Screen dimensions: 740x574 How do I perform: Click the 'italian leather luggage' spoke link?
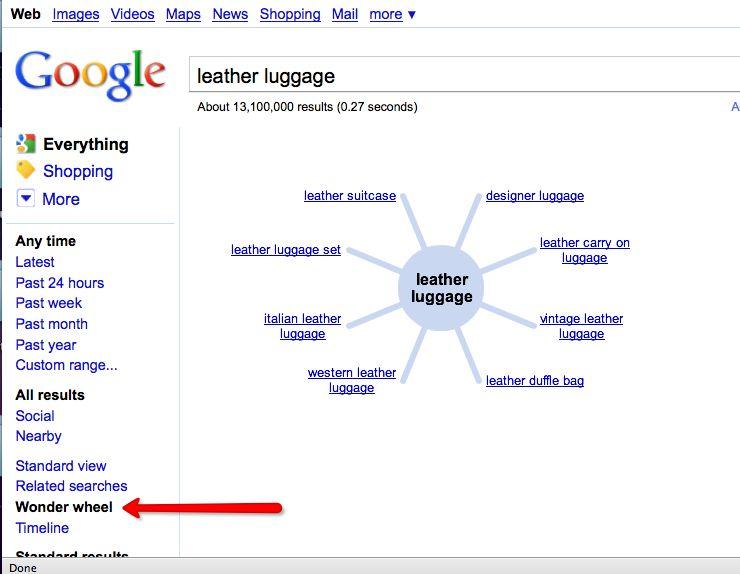[302, 326]
